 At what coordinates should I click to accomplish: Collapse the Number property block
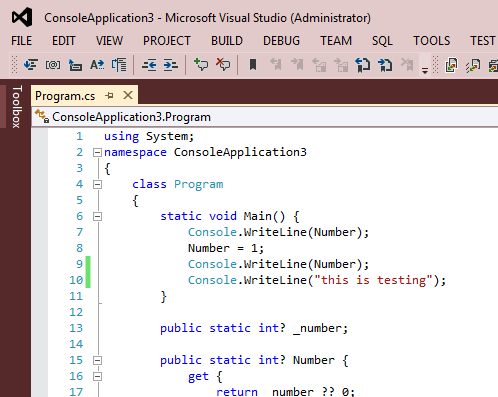pyautogui.click(x=97, y=360)
